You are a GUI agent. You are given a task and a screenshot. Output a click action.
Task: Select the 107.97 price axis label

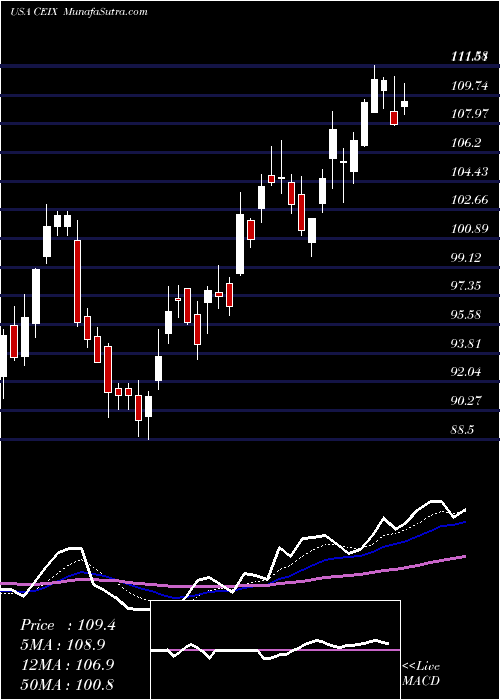pos(470,114)
